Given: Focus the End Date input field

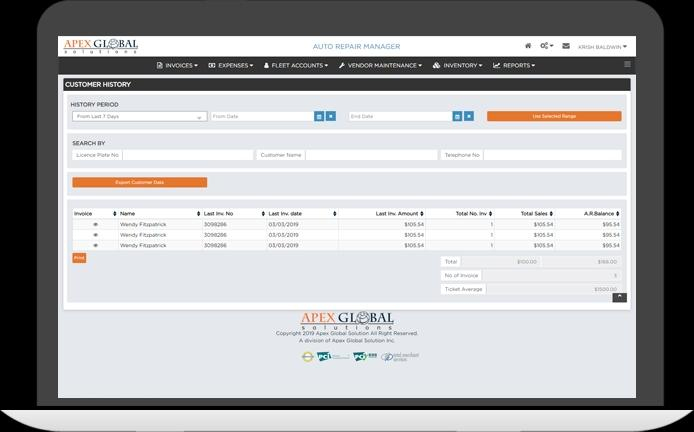Looking at the screenshot, I should [x=400, y=116].
